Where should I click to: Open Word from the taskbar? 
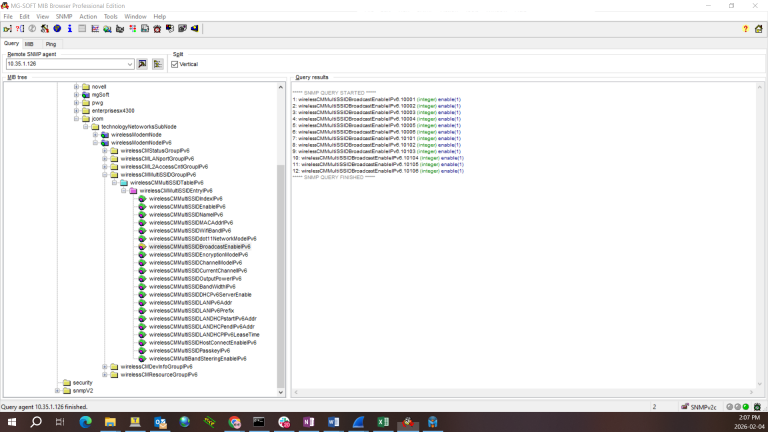click(334, 422)
